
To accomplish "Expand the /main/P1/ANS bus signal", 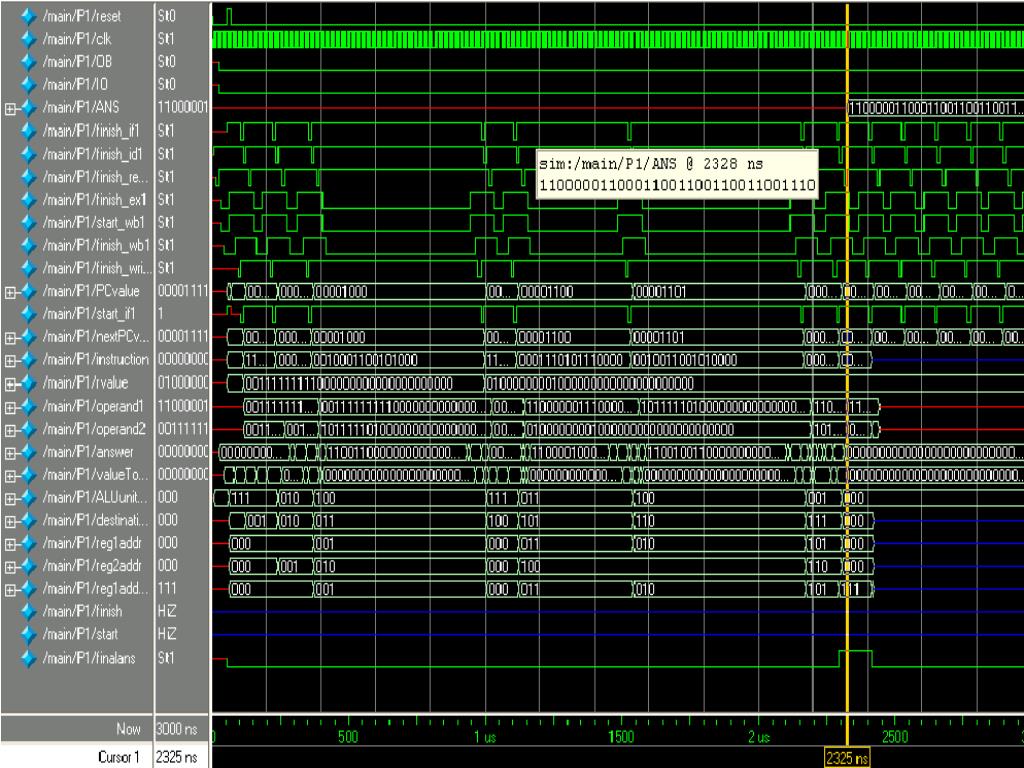I will pos(10,109).
